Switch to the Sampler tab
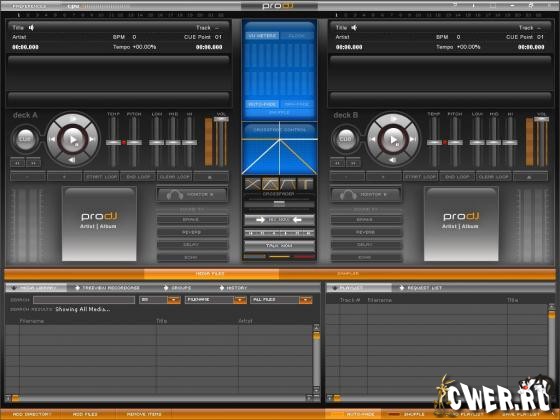This screenshot has width=560, height=420. tap(348, 274)
